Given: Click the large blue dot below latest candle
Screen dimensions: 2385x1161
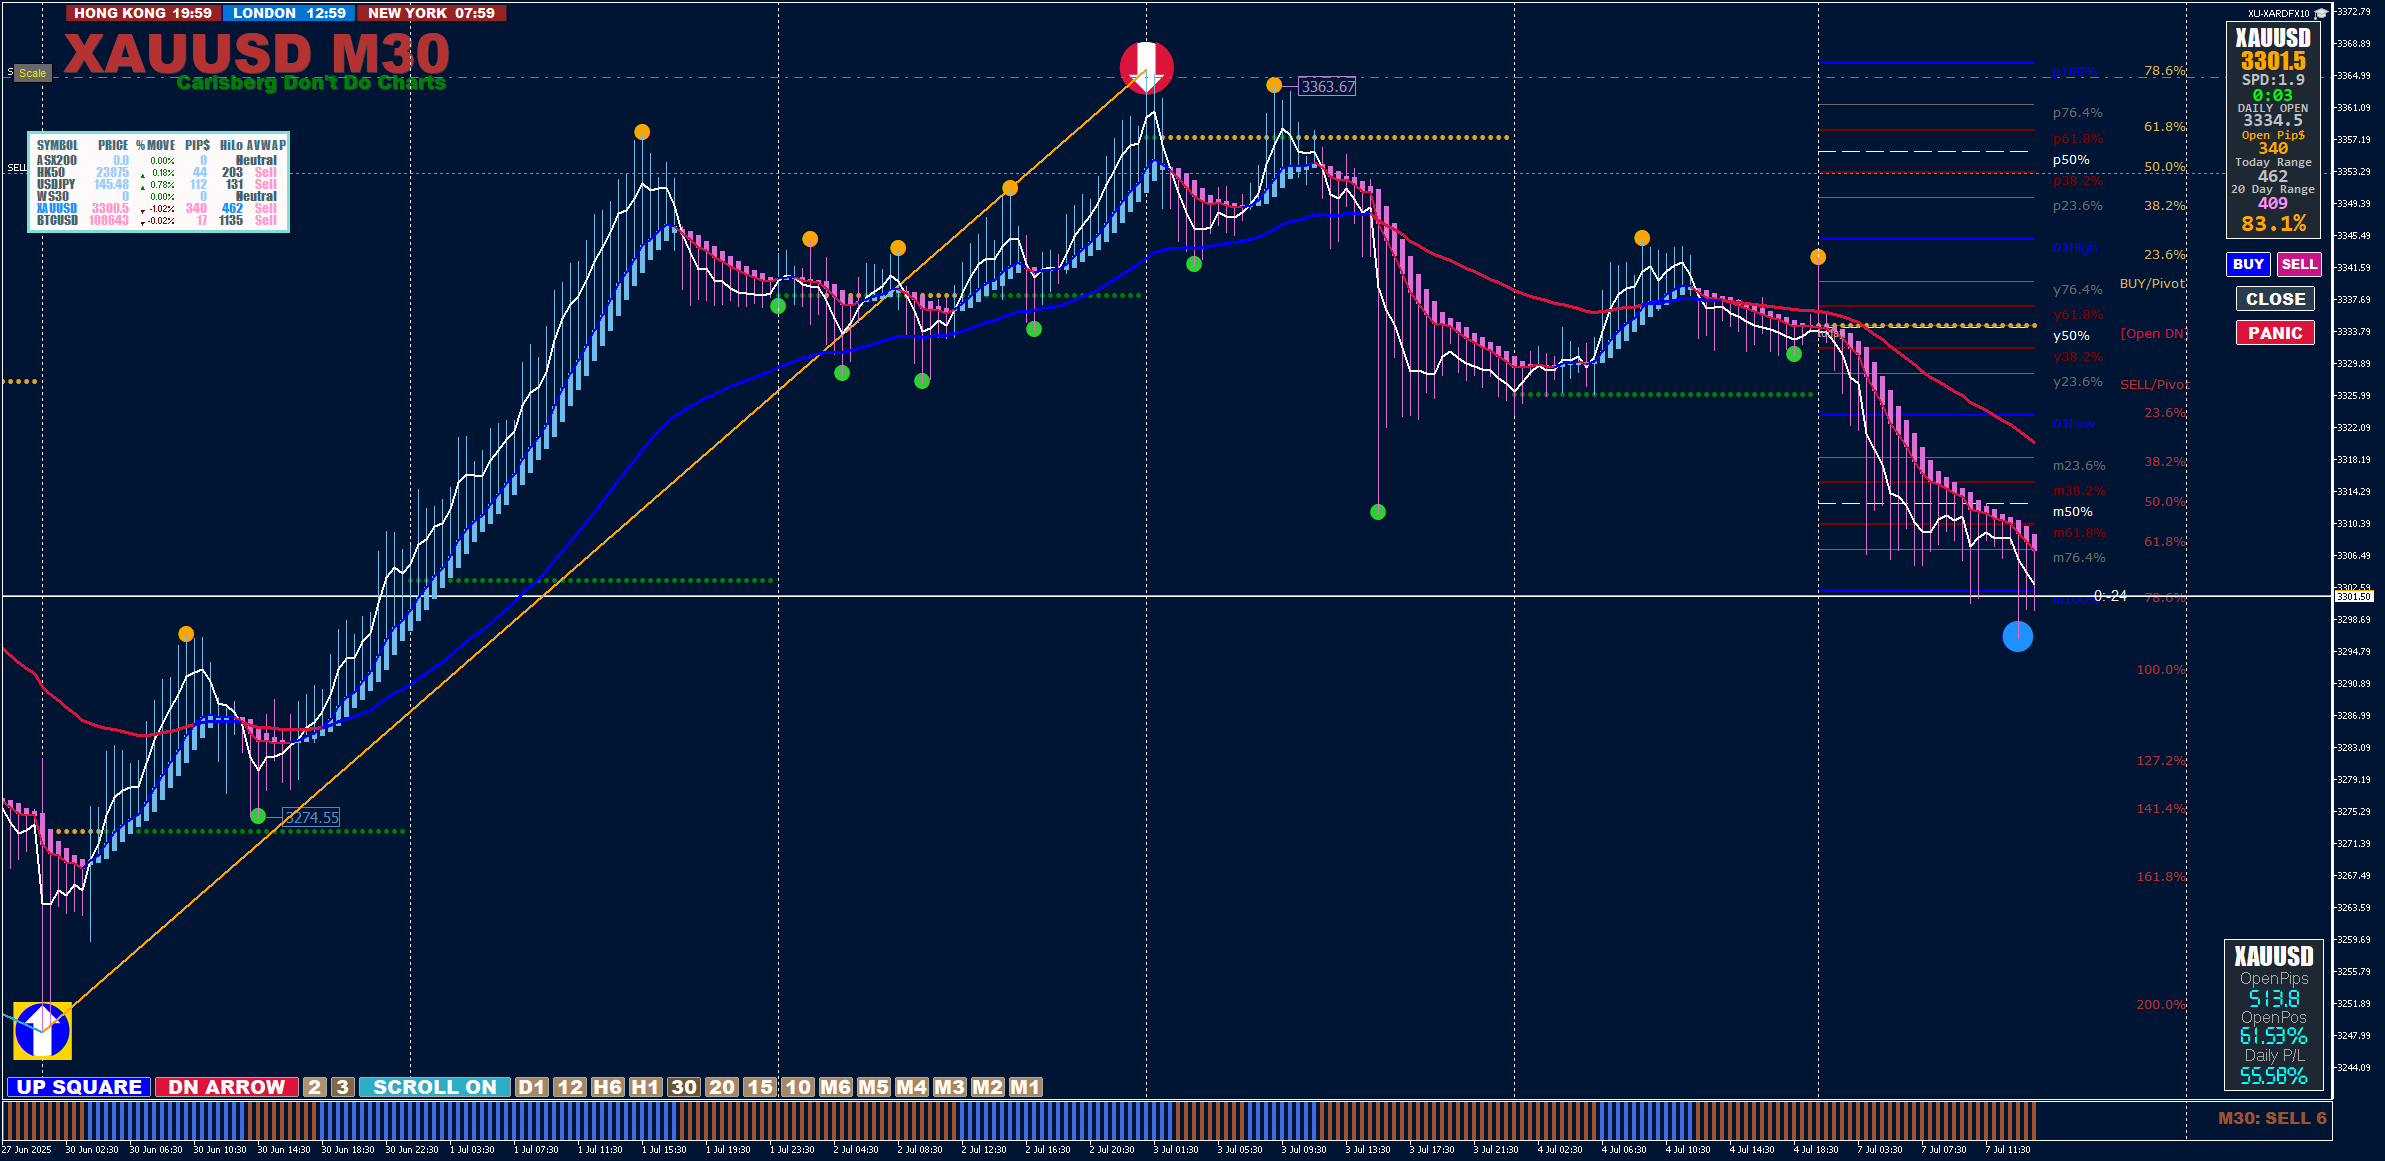Looking at the screenshot, I should click(2017, 636).
